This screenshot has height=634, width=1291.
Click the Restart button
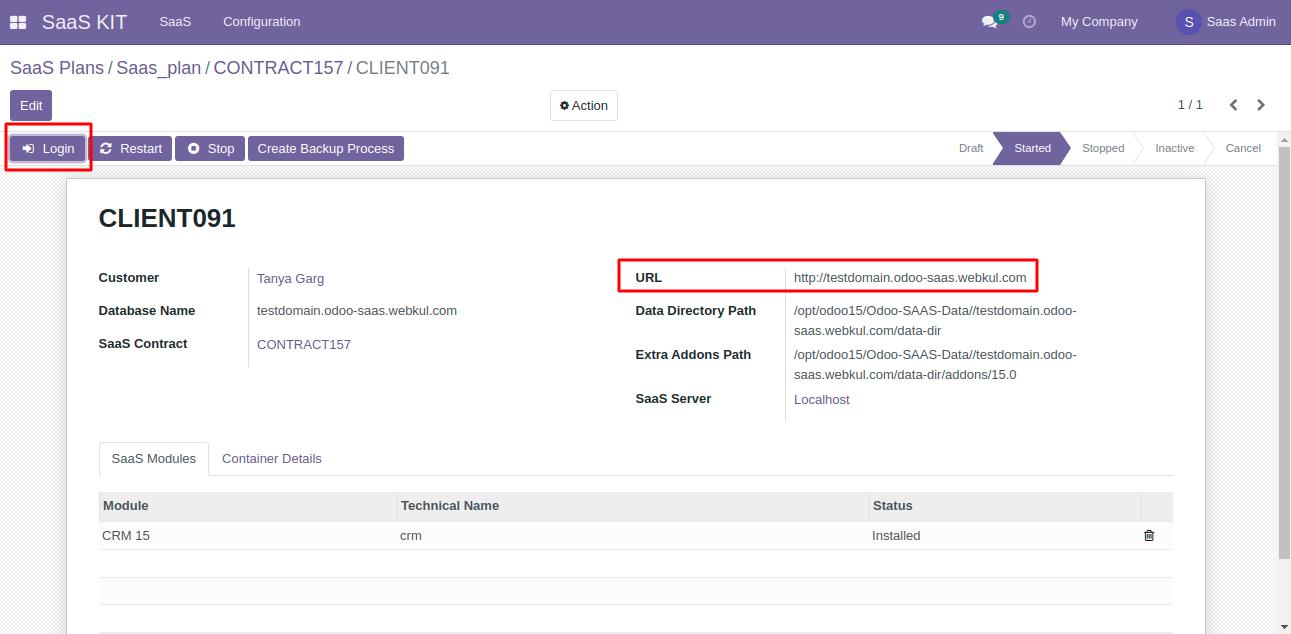131,148
